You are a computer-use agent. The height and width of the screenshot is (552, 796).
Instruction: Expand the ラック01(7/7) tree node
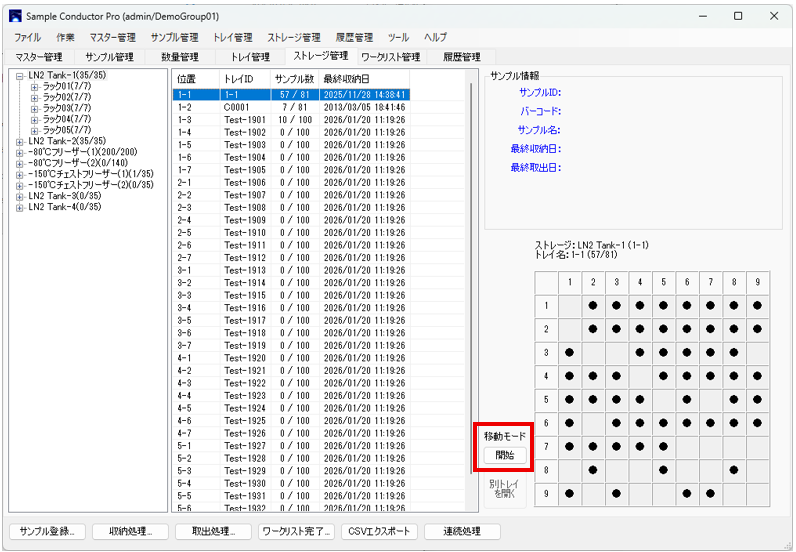point(34,86)
